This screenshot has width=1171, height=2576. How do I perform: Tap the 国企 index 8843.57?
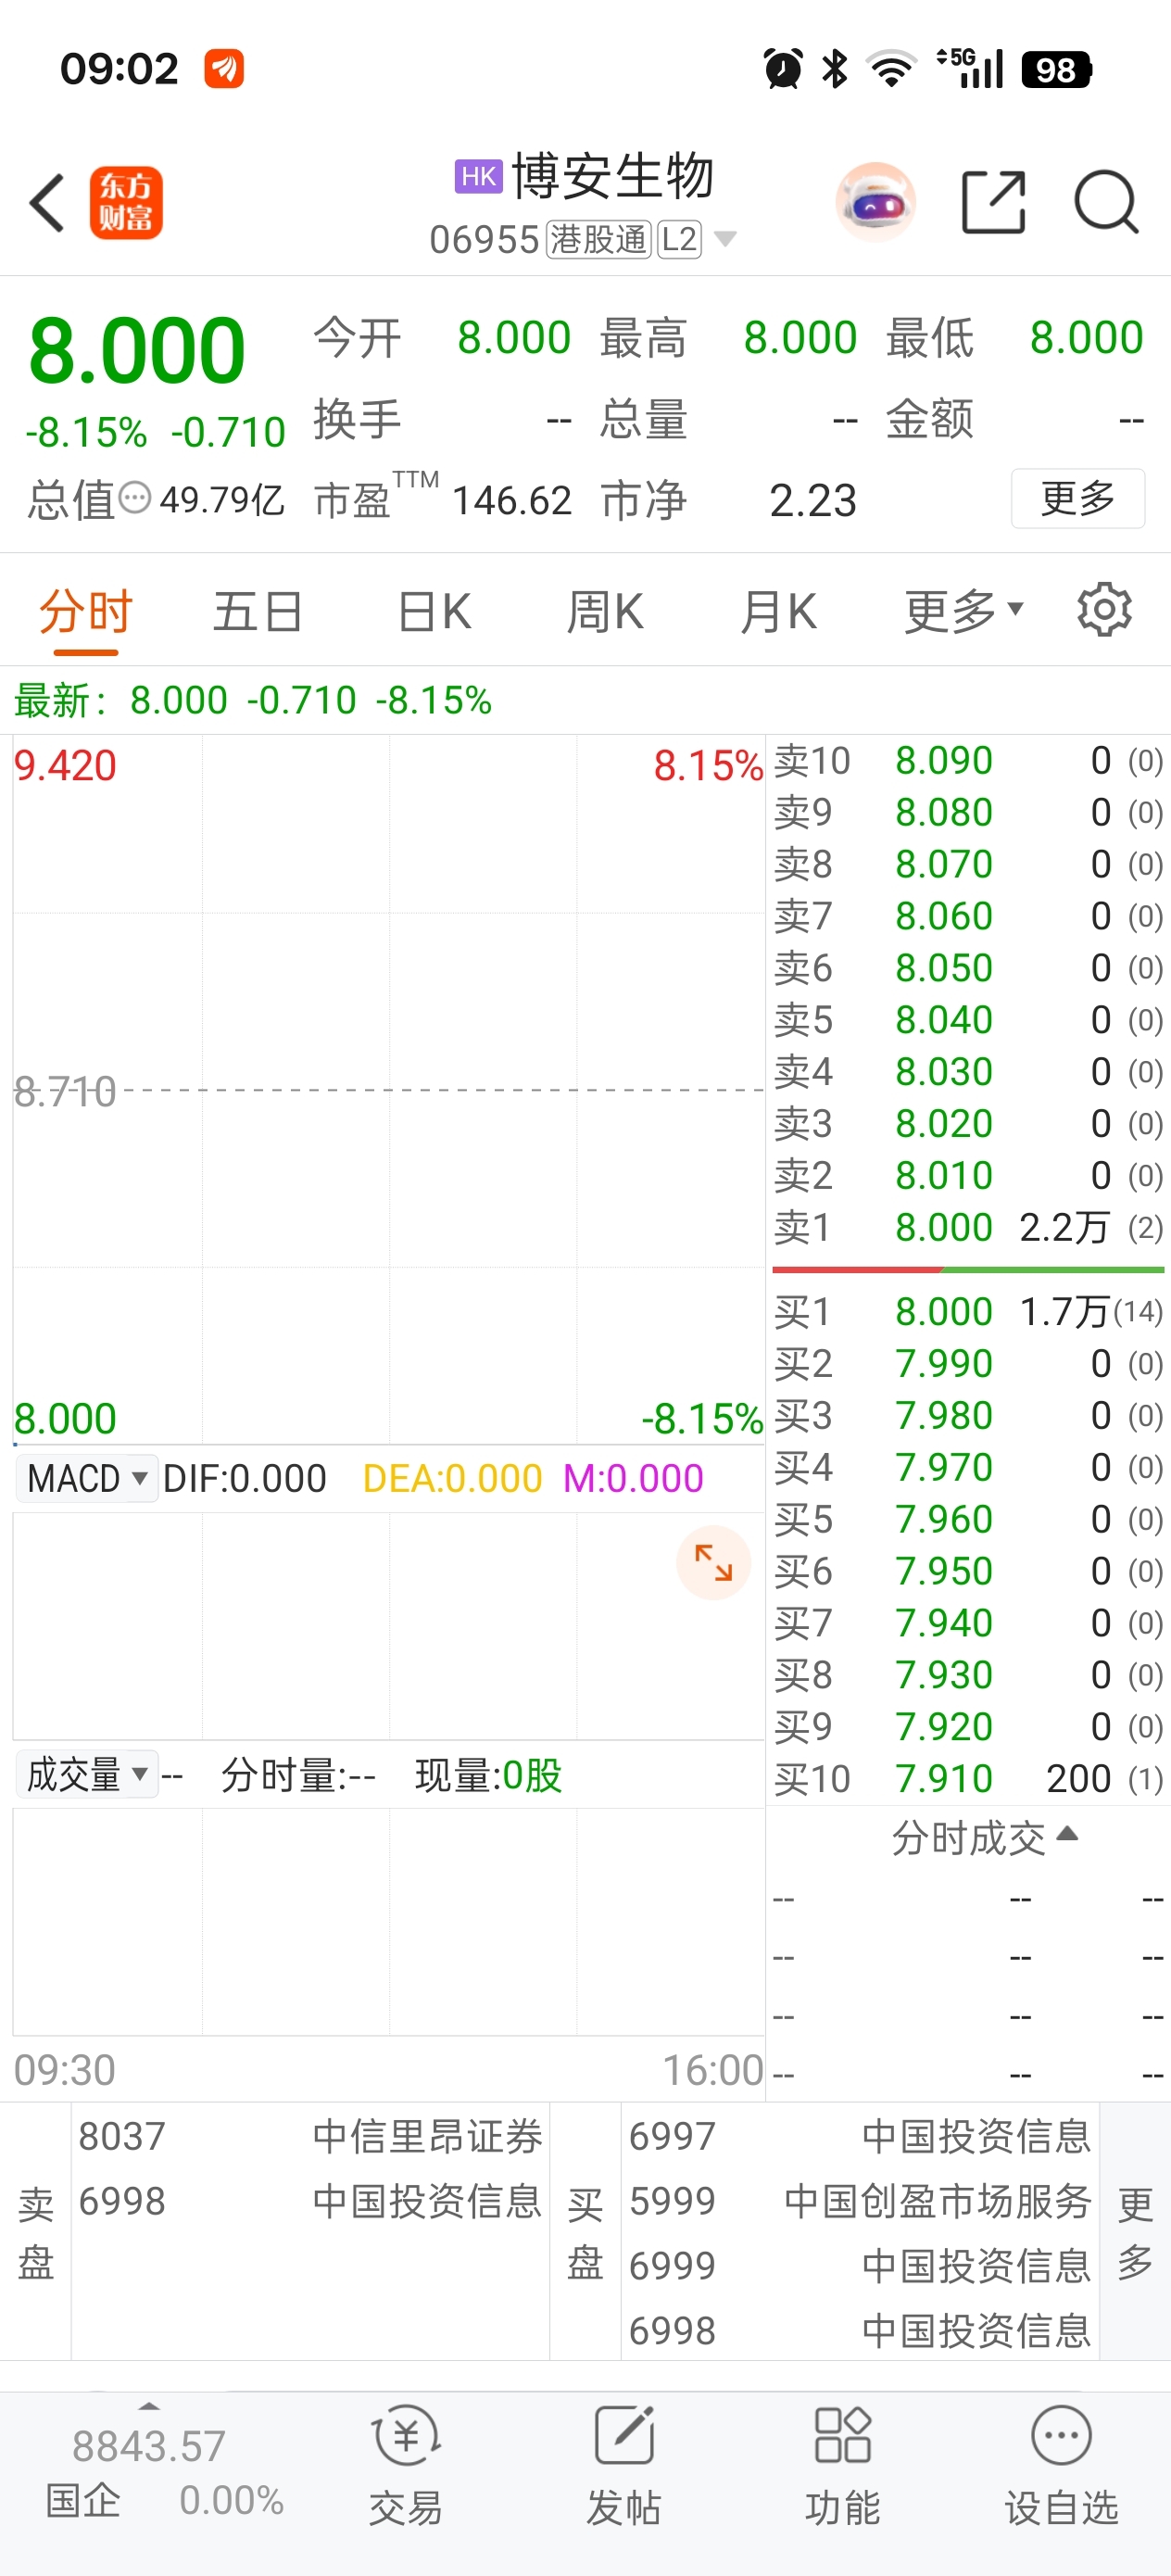pos(148,2445)
